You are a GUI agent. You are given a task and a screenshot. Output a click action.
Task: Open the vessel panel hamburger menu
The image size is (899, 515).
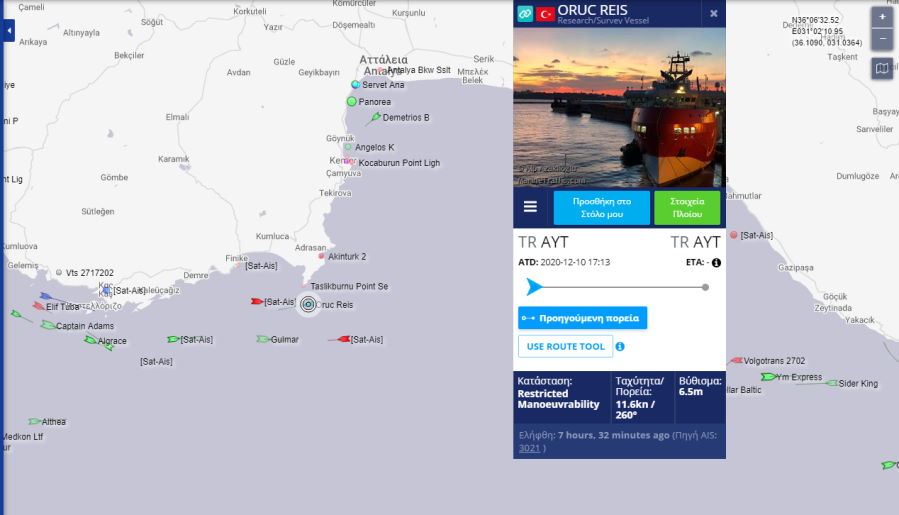530,206
